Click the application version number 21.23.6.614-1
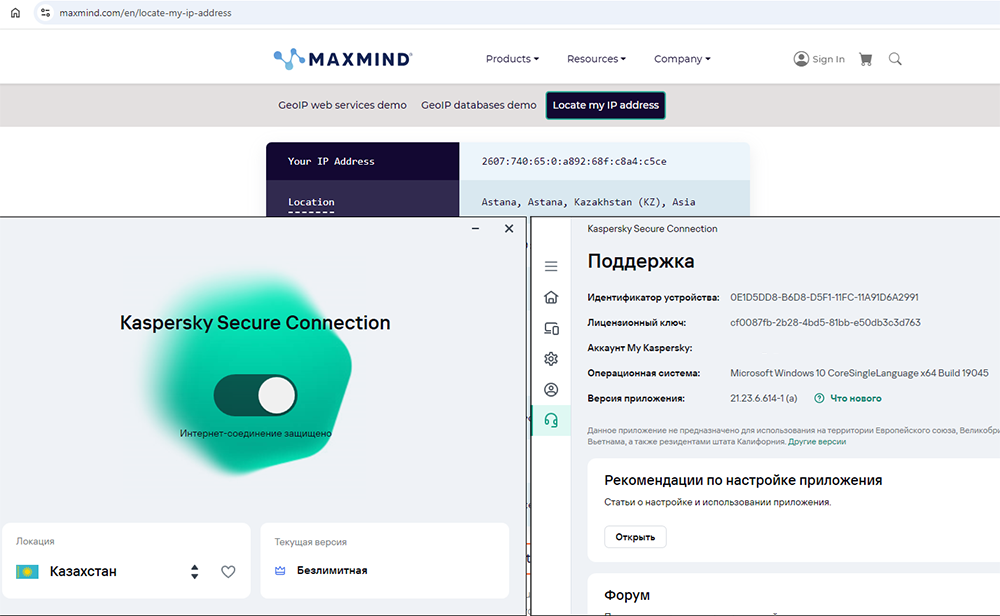The height and width of the screenshot is (616, 1000). point(763,399)
